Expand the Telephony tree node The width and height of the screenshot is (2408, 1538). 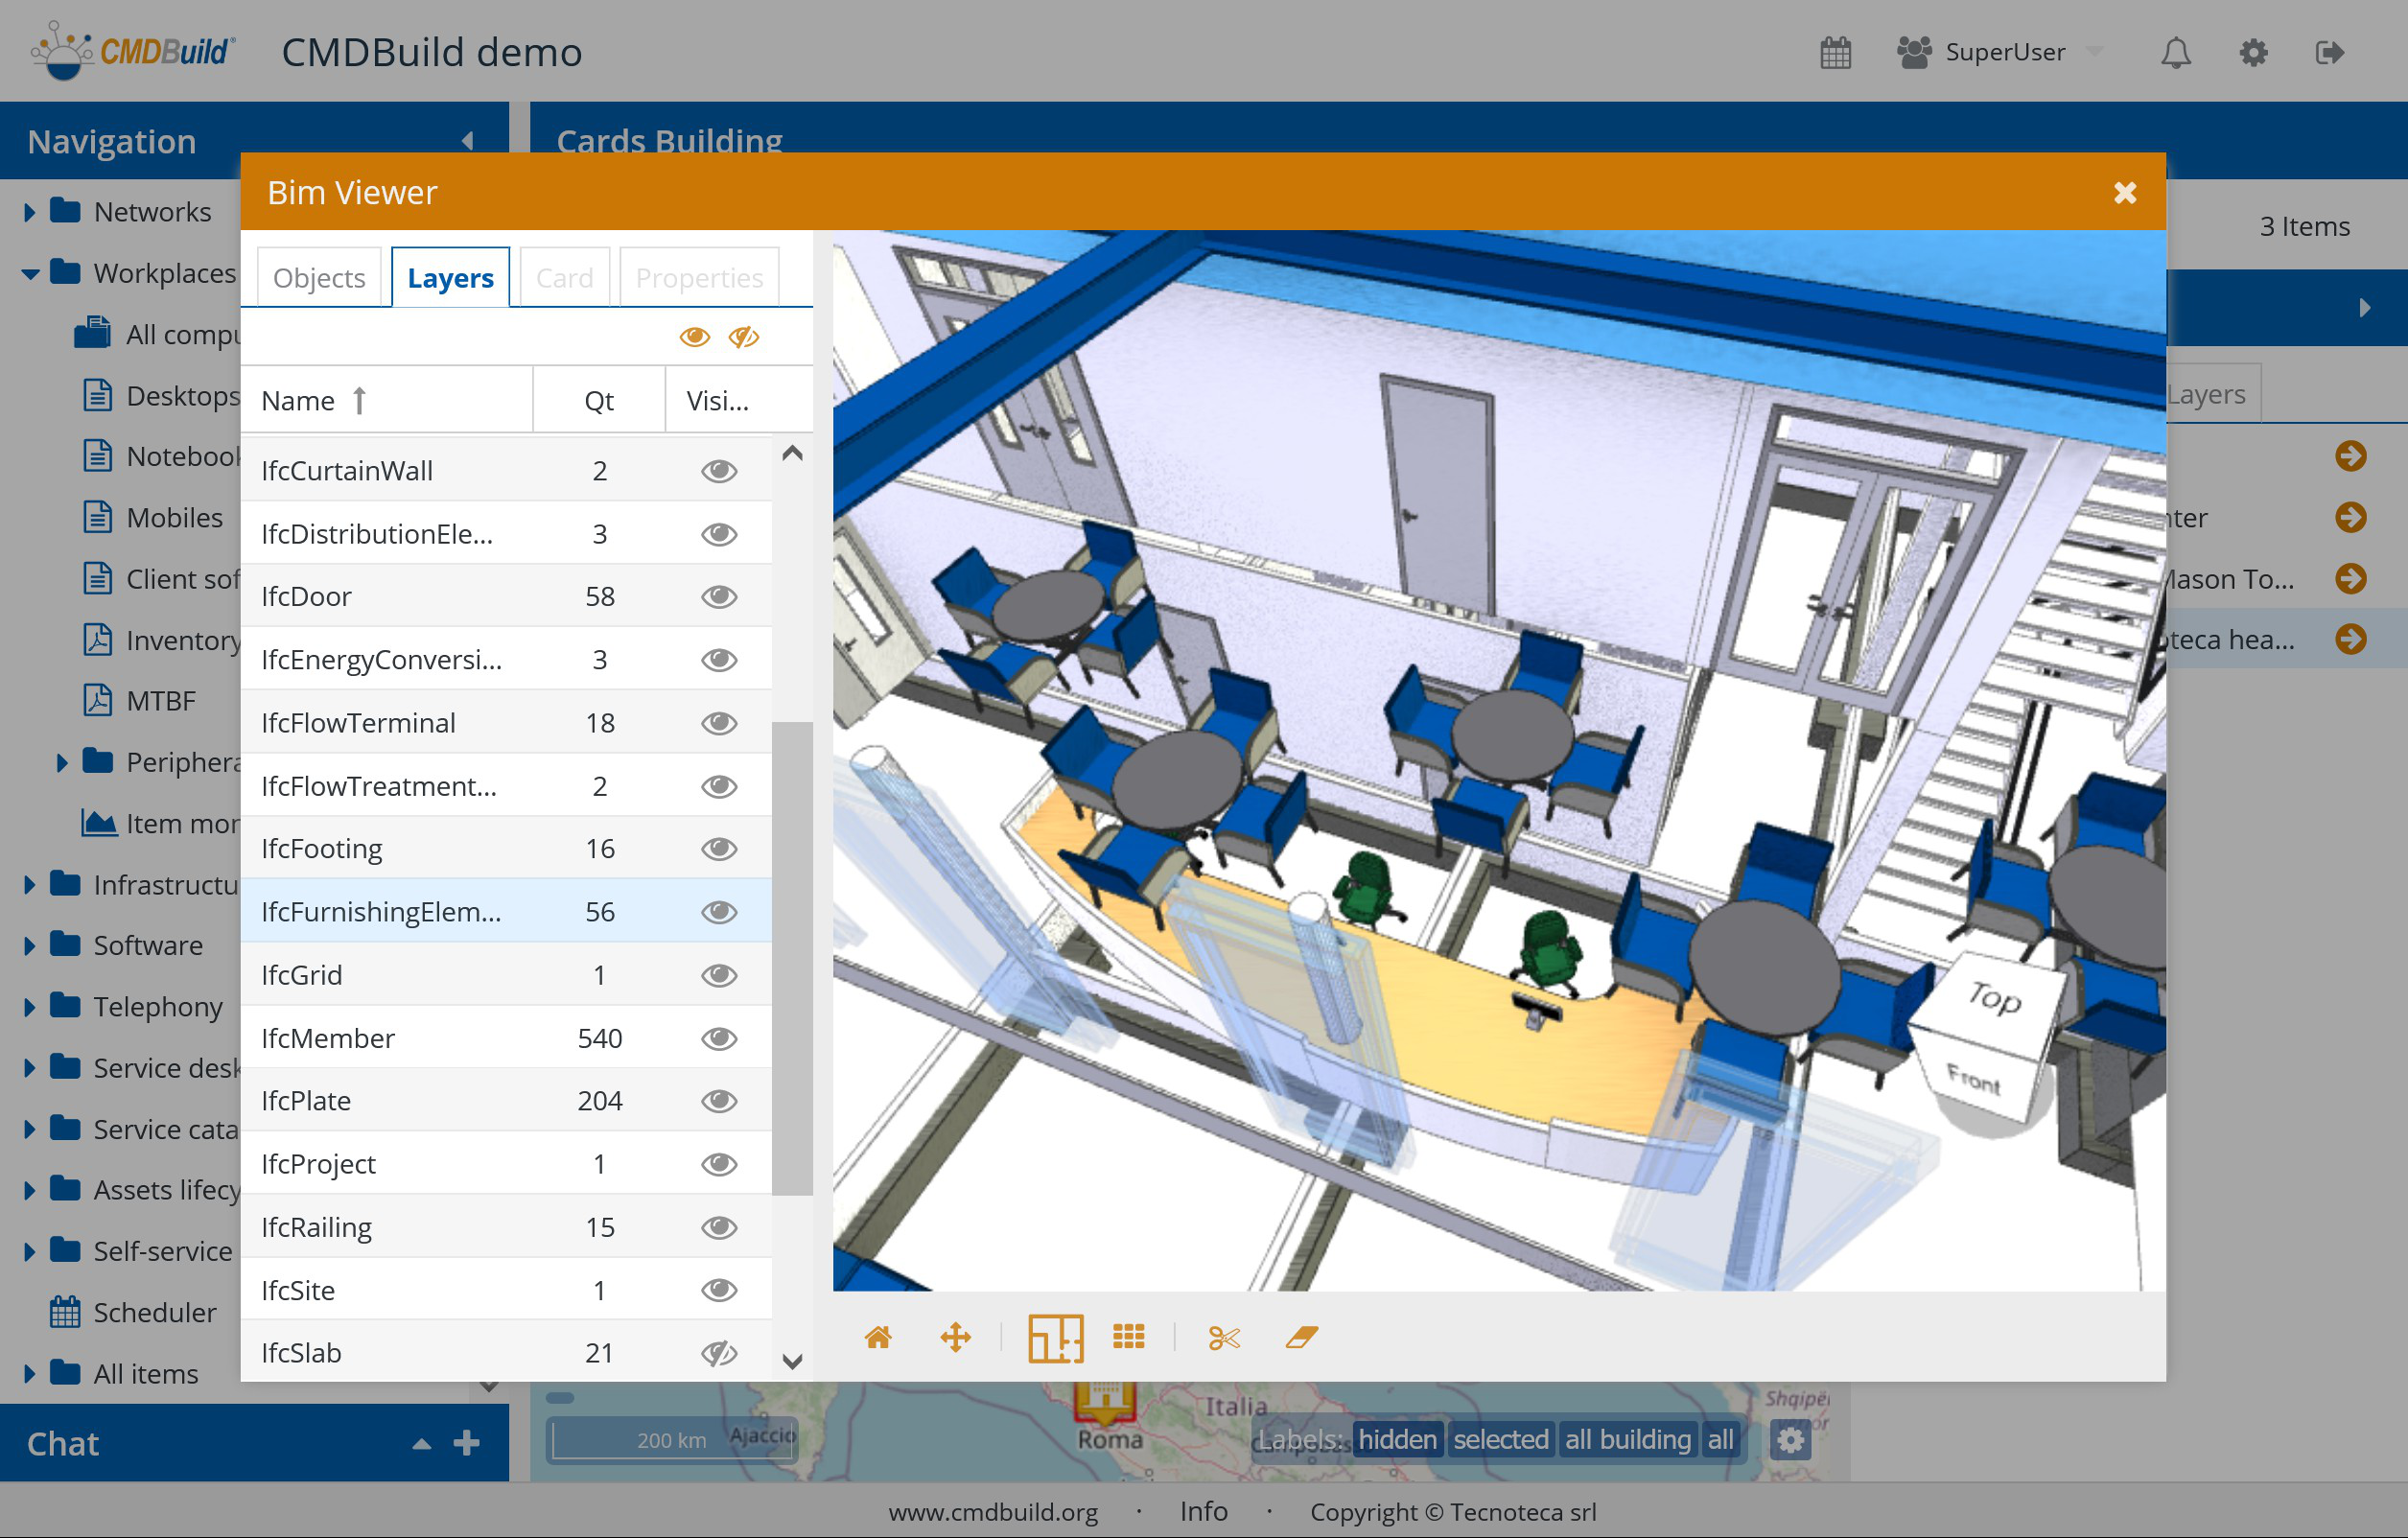[29, 1006]
